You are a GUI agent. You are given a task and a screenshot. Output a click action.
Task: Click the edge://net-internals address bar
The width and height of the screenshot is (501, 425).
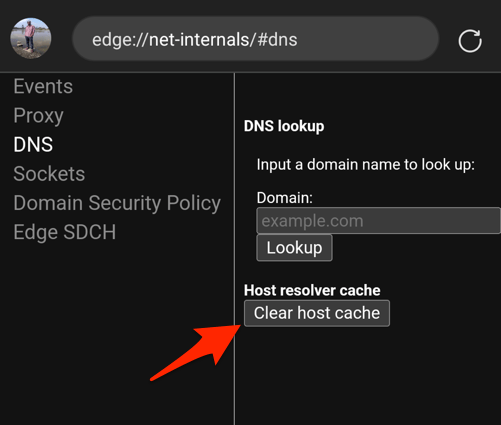click(x=255, y=39)
